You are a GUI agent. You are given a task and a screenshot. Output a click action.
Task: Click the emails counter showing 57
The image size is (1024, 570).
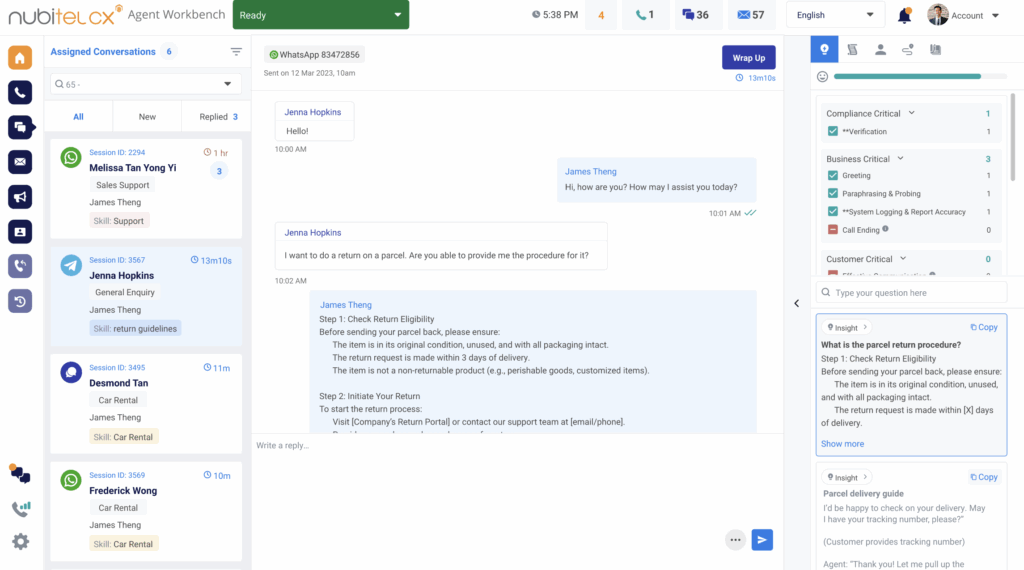pos(751,15)
